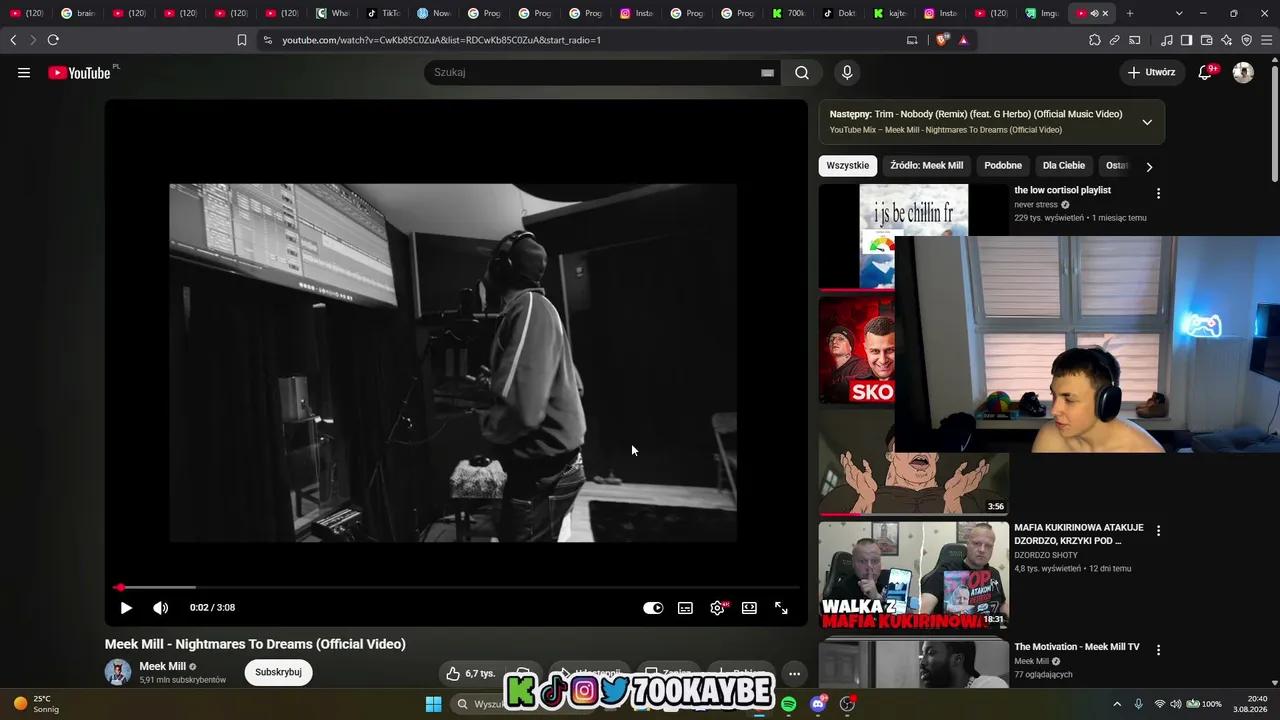Open the Windows Start menu
The height and width of the screenshot is (720, 1280).
pos(433,704)
